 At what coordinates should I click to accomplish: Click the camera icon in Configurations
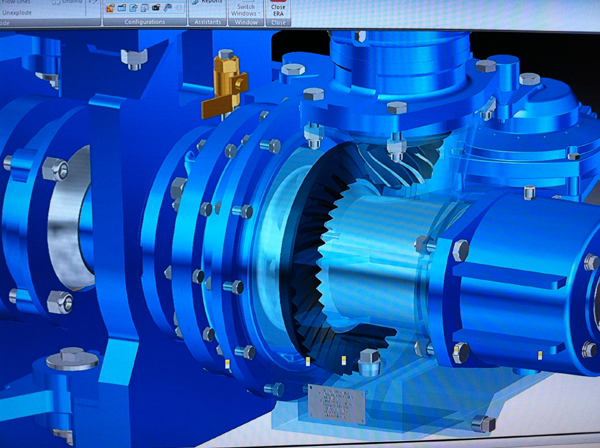[x=156, y=7]
